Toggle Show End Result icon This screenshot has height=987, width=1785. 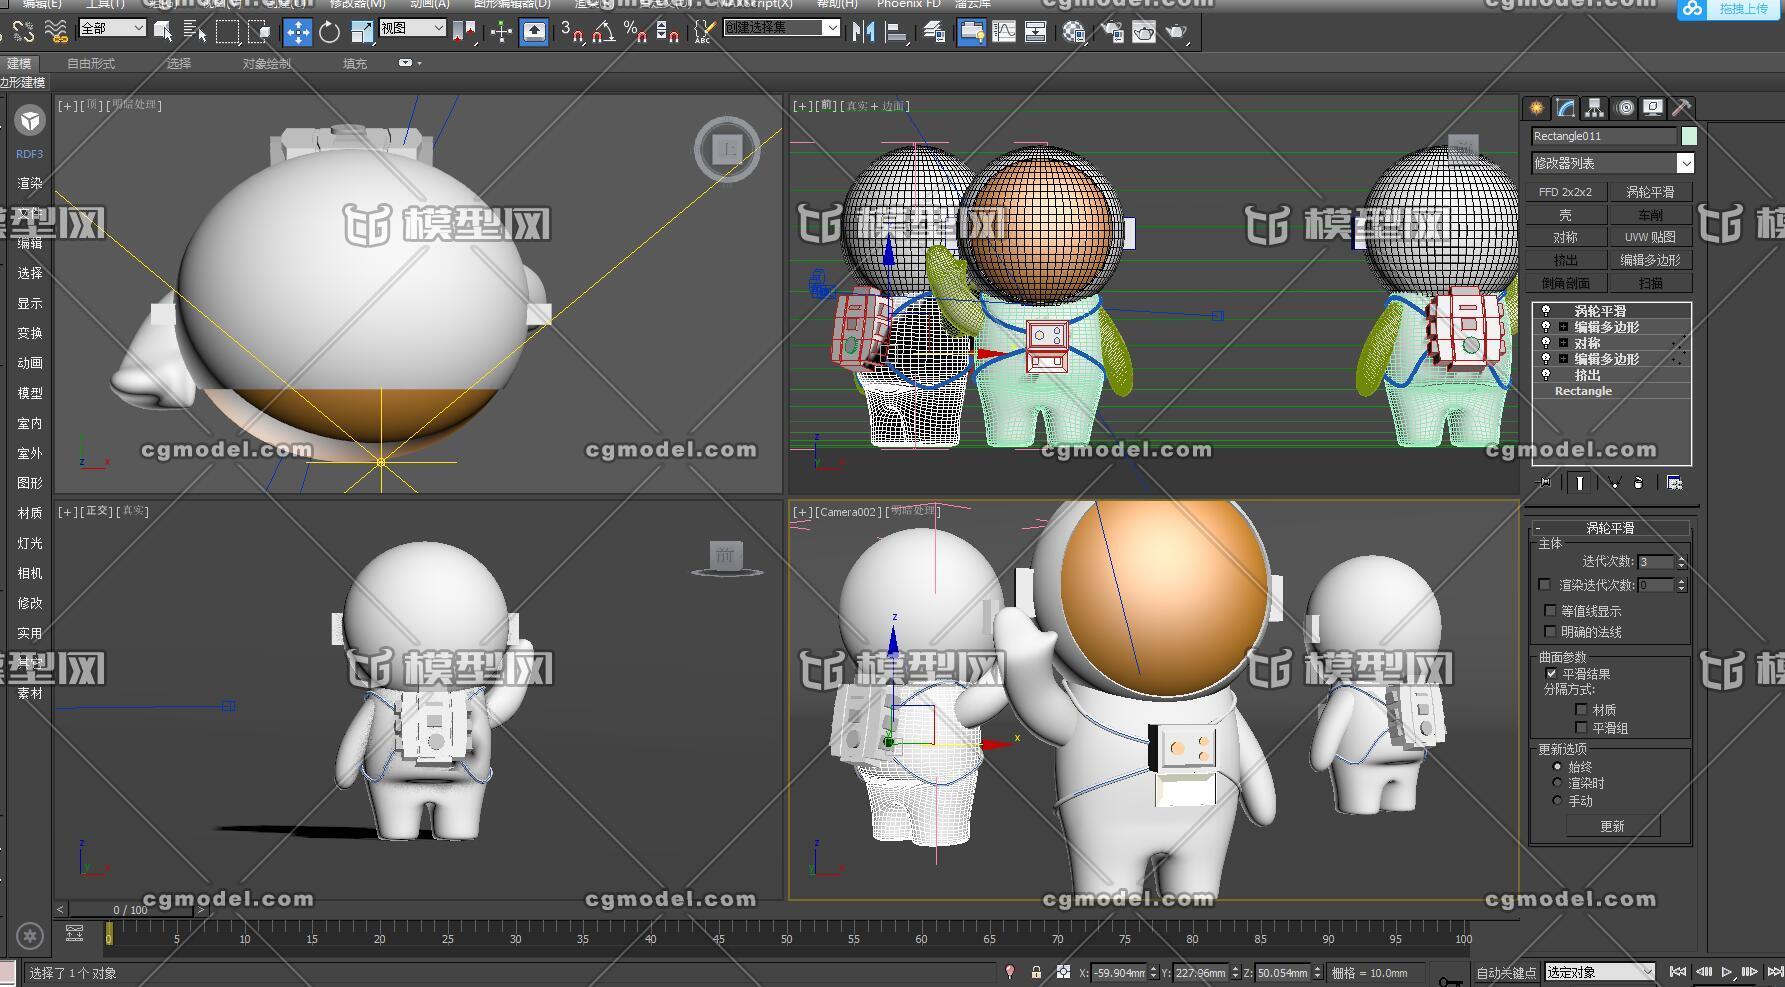coord(1579,483)
